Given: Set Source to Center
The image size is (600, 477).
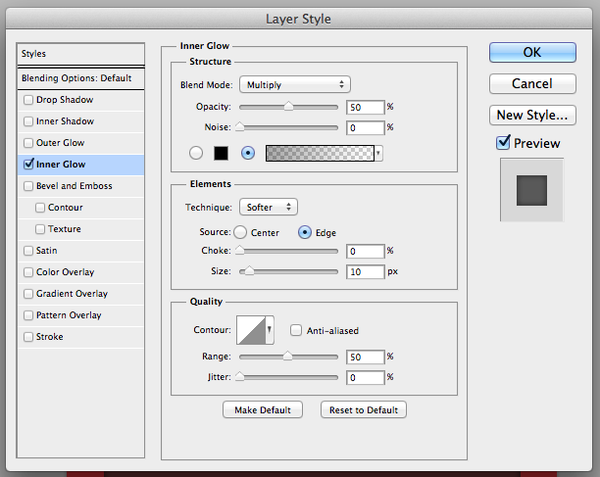Looking at the screenshot, I should tap(240, 232).
